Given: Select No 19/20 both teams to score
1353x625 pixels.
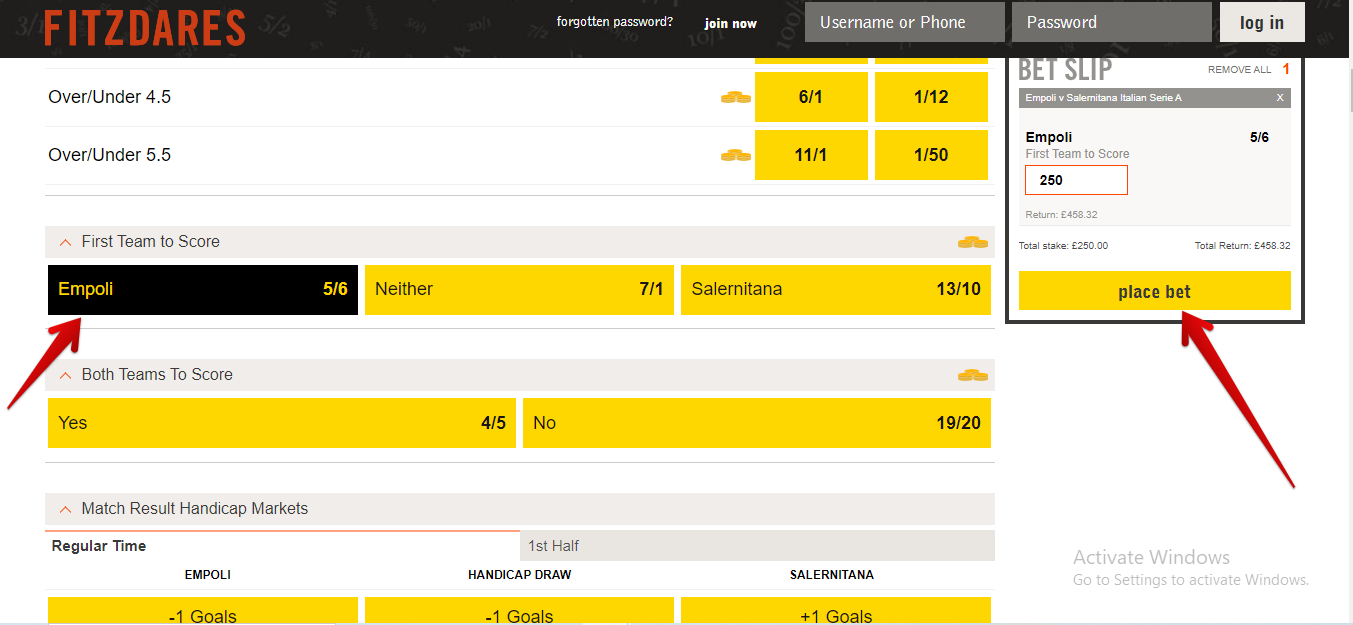Looking at the screenshot, I should pyautogui.click(x=757, y=423).
